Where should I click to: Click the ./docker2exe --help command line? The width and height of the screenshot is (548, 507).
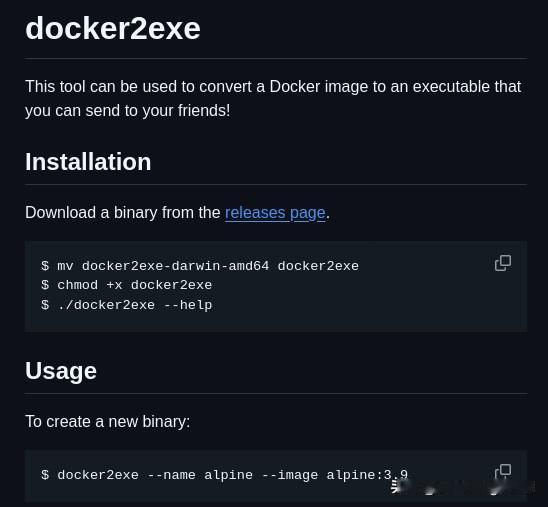click(127, 305)
